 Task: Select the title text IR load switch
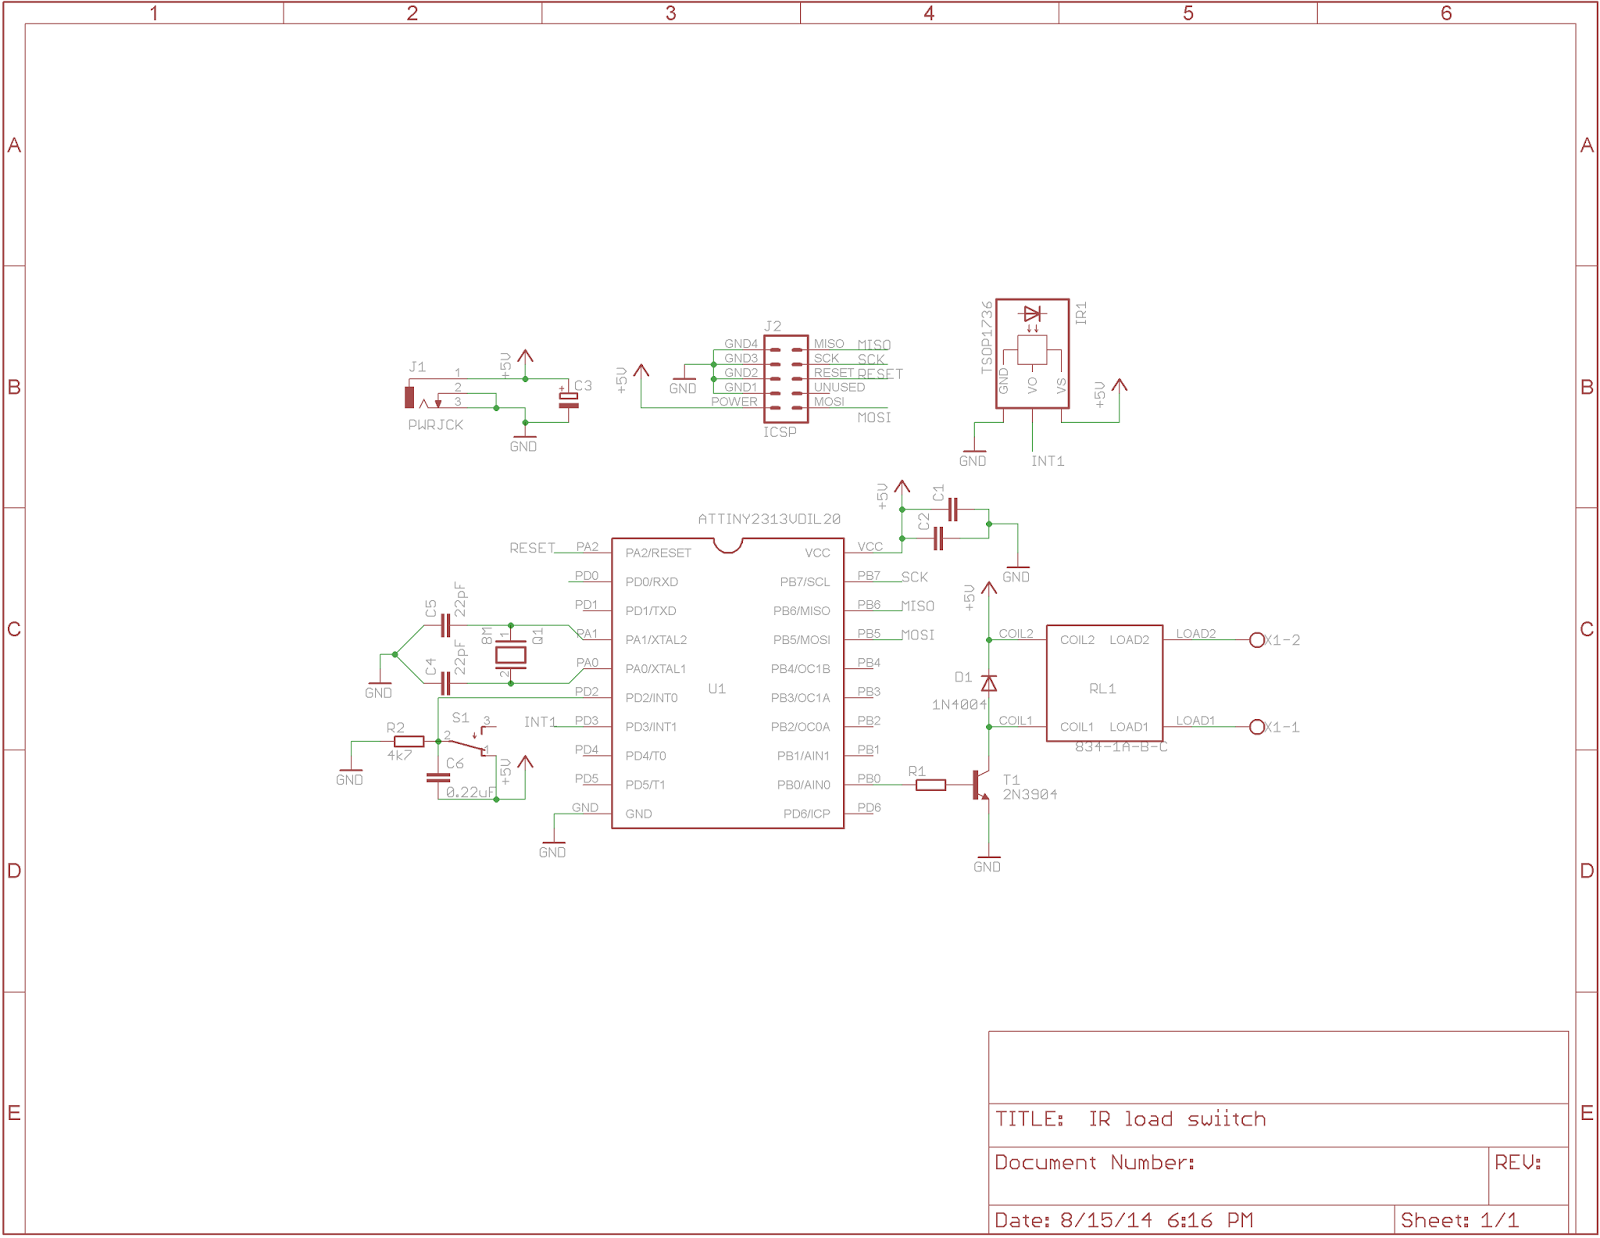[x=1178, y=1119]
